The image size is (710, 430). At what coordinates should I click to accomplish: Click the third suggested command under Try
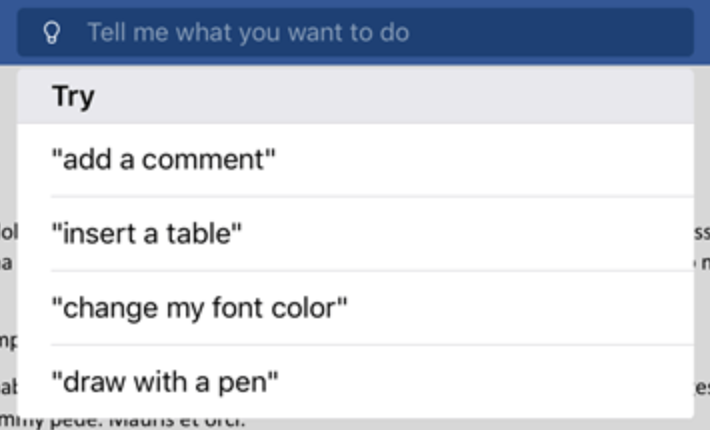(x=199, y=307)
